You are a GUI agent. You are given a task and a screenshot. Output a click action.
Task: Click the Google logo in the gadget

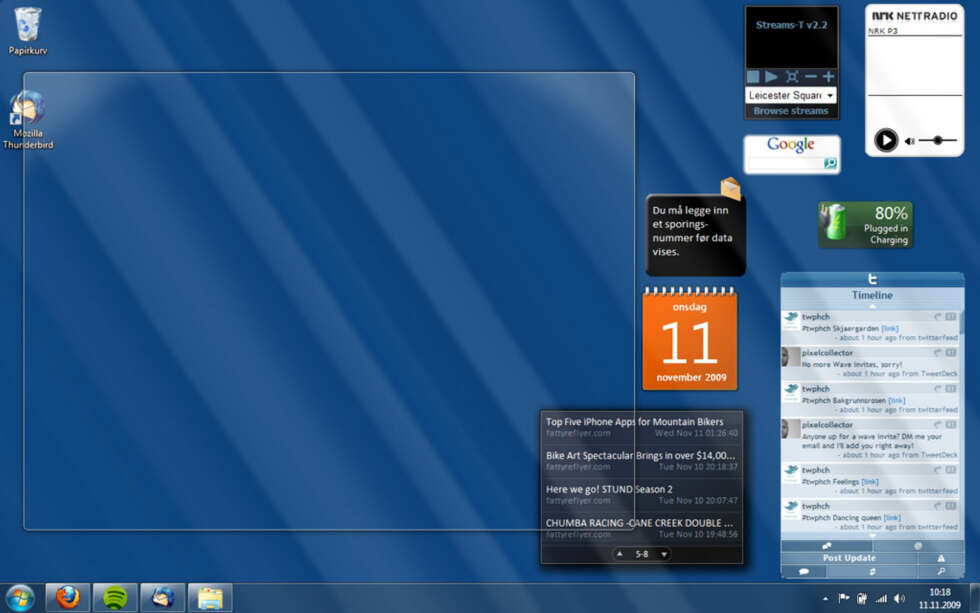[791, 144]
